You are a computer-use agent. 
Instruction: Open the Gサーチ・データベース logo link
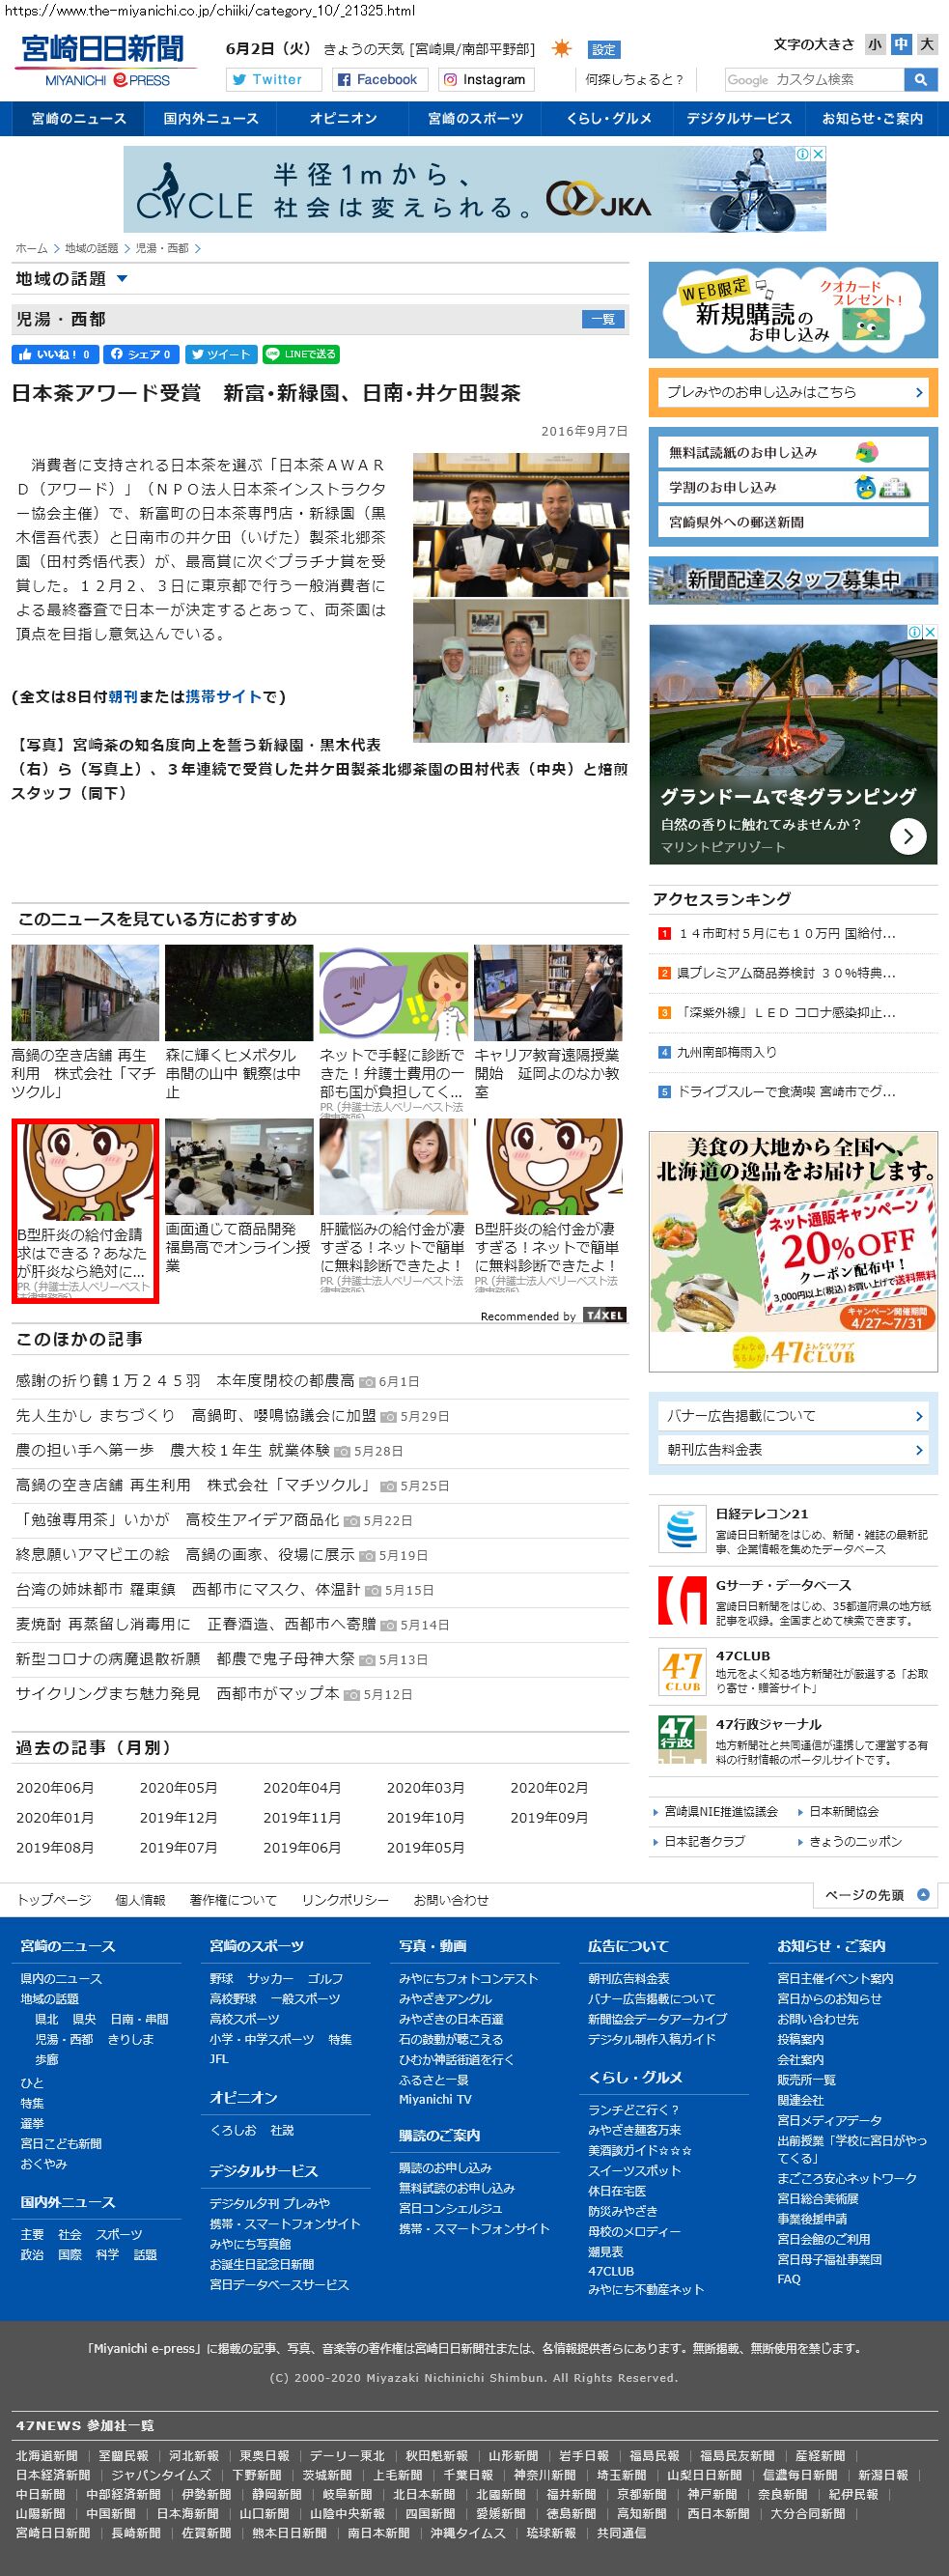coord(683,1600)
